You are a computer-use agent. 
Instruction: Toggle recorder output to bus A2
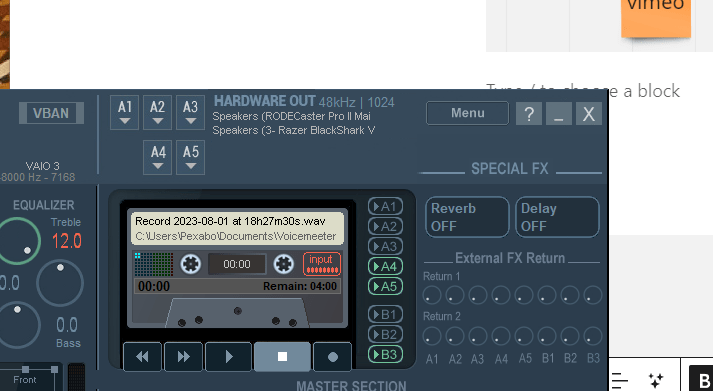[385, 226]
